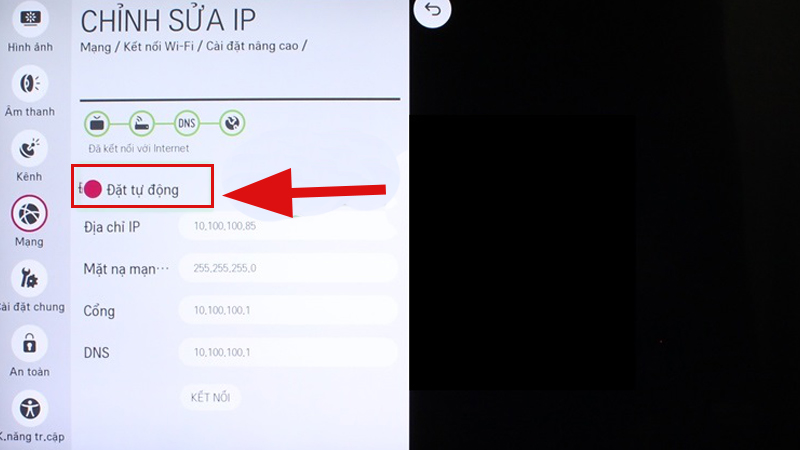Click the Cài đặt nâng cao breadcrumb
This screenshot has width=800, height=450.
[252, 46]
